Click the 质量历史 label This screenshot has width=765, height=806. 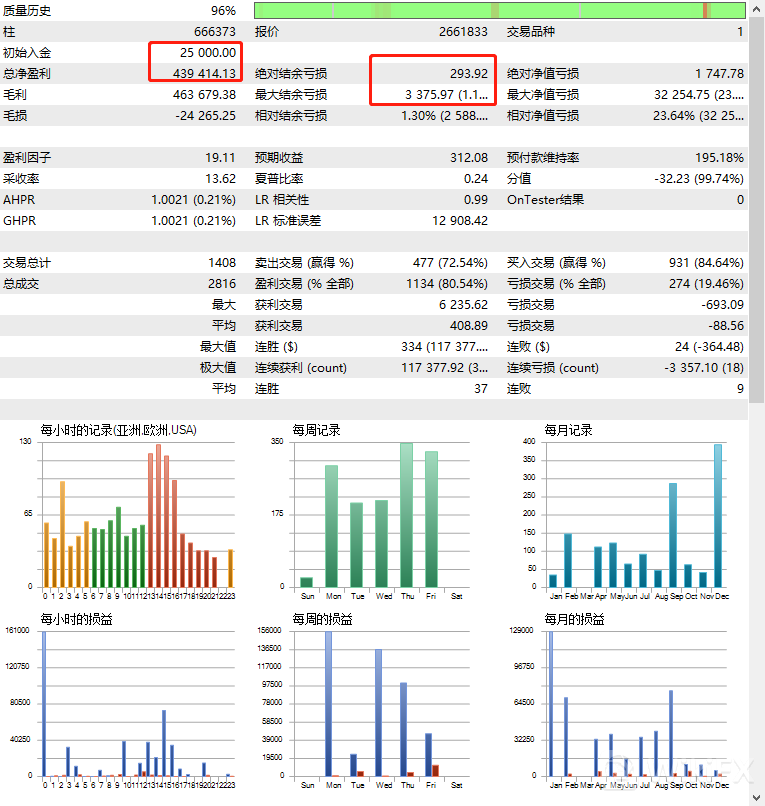(27, 11)
